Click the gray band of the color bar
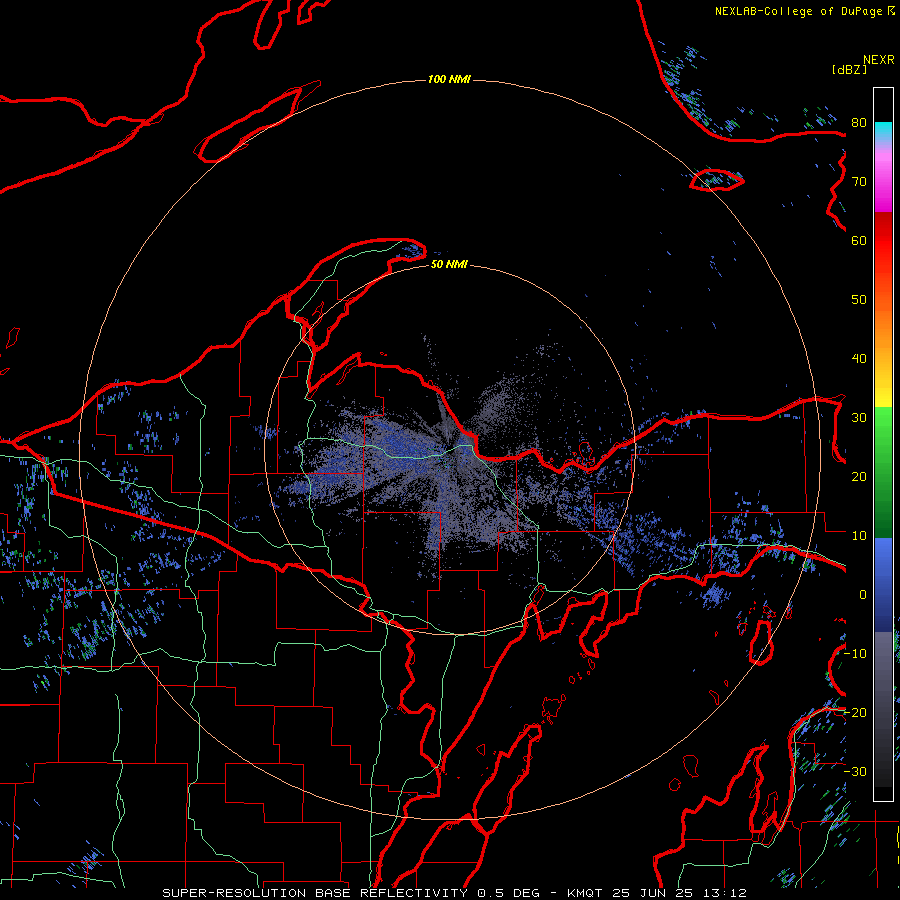 [883, 709]
